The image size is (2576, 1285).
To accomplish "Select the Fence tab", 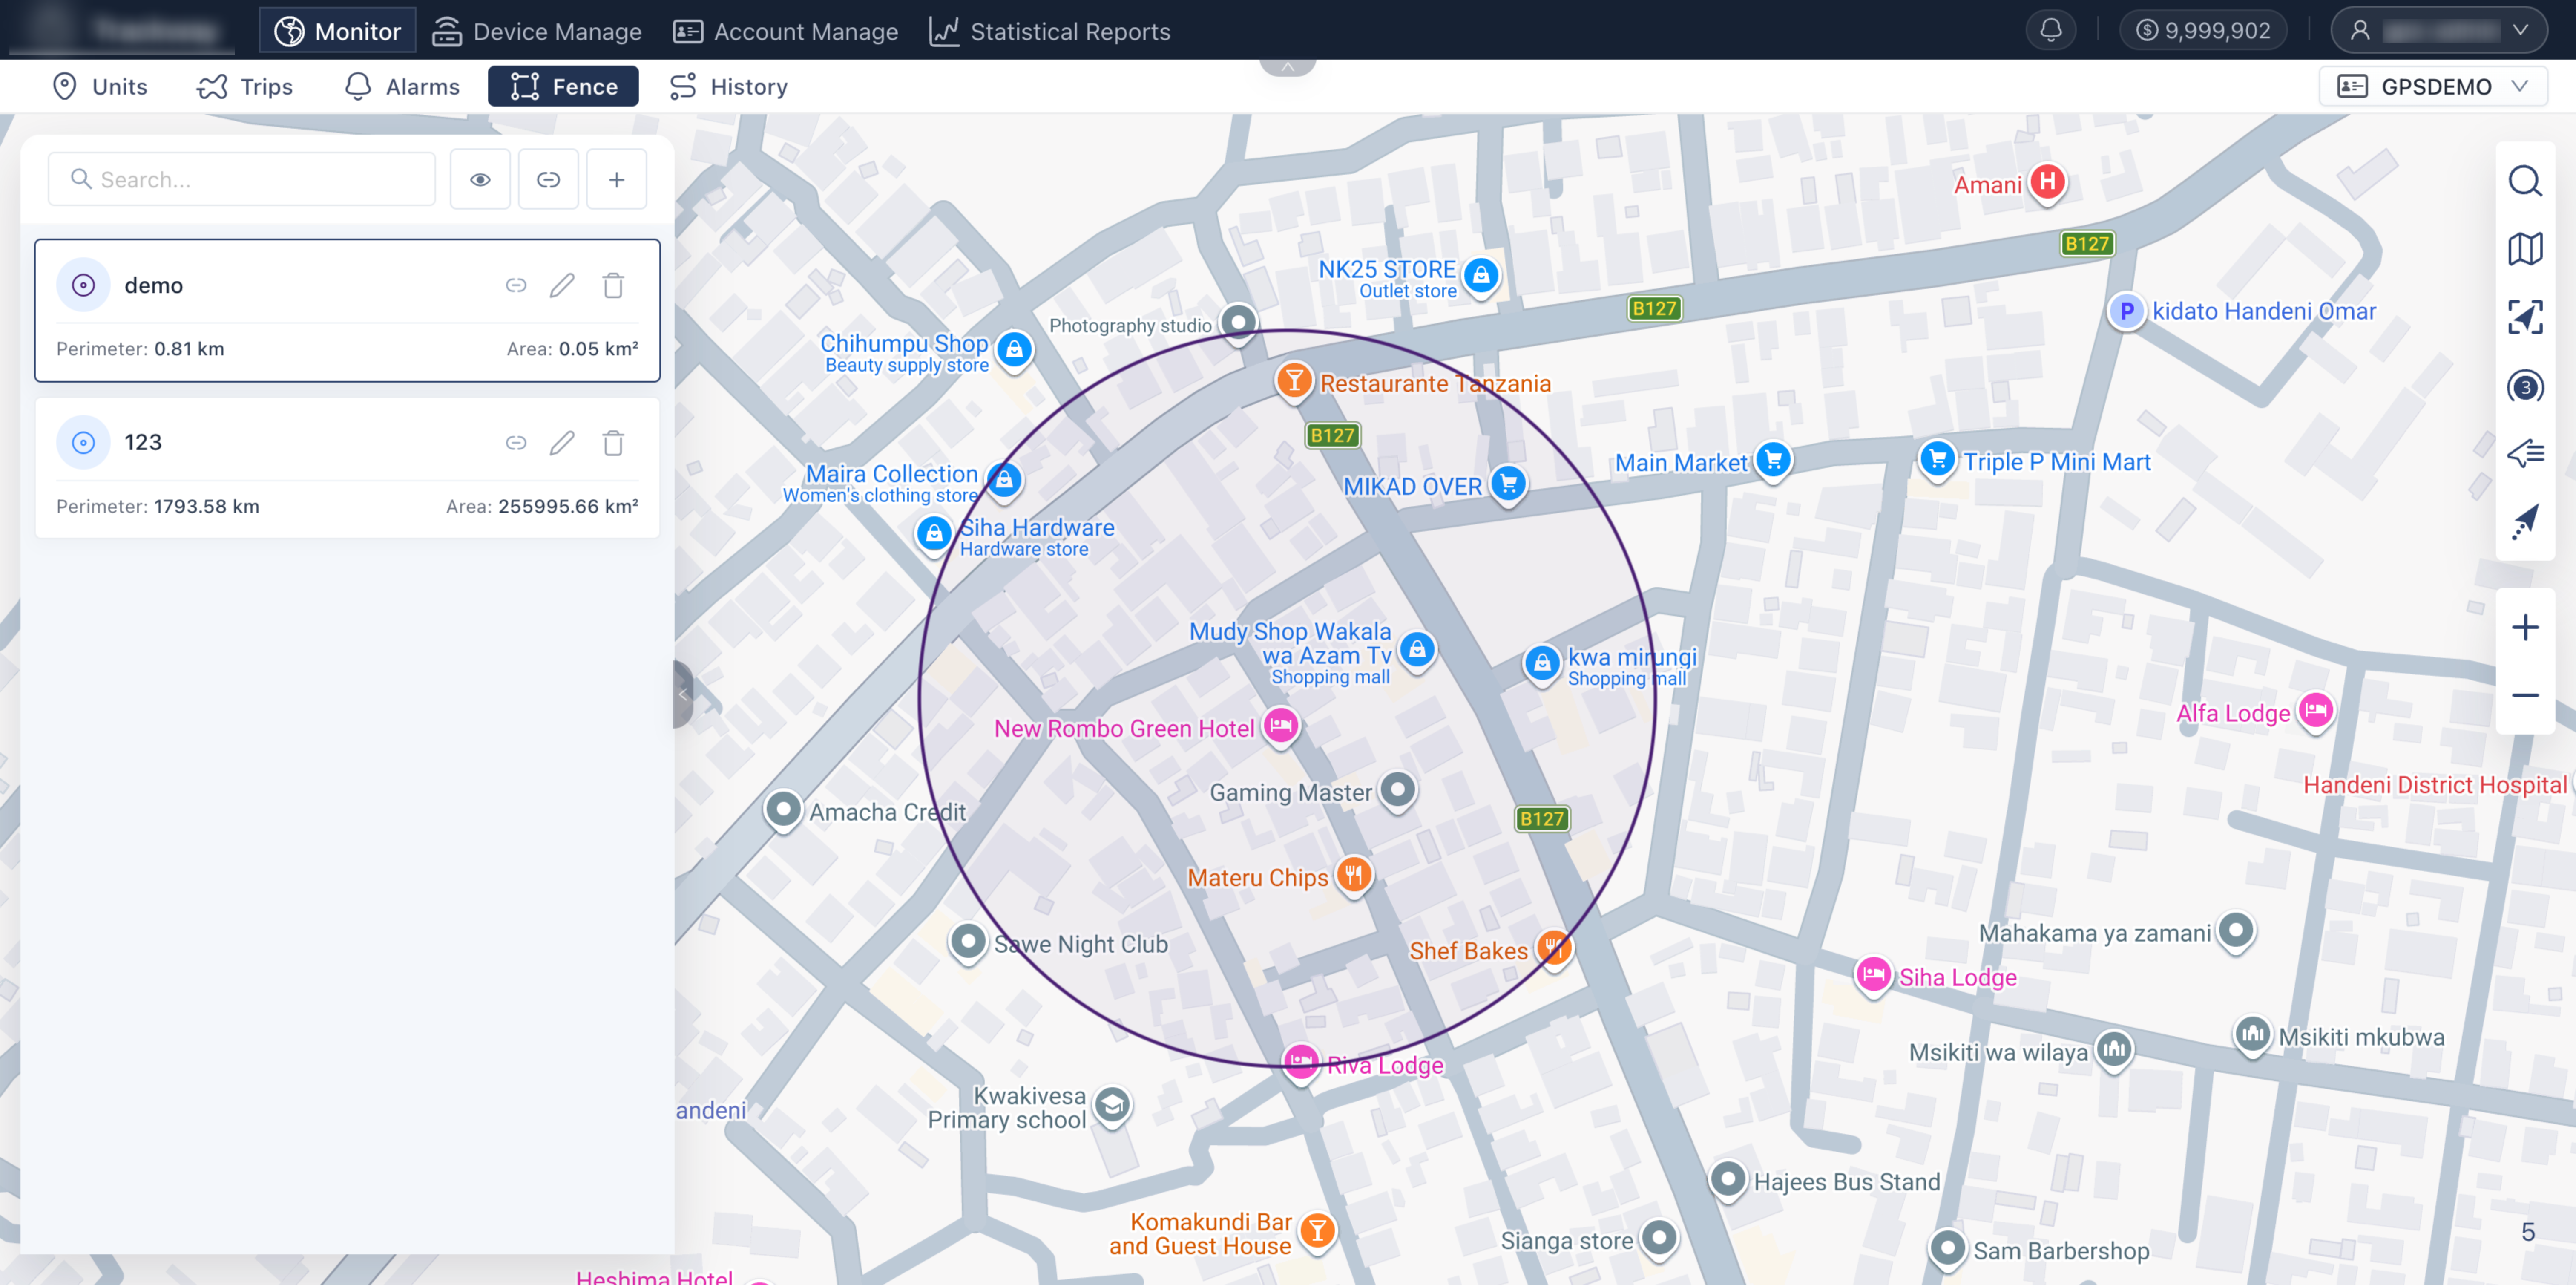I will [563, 87].
